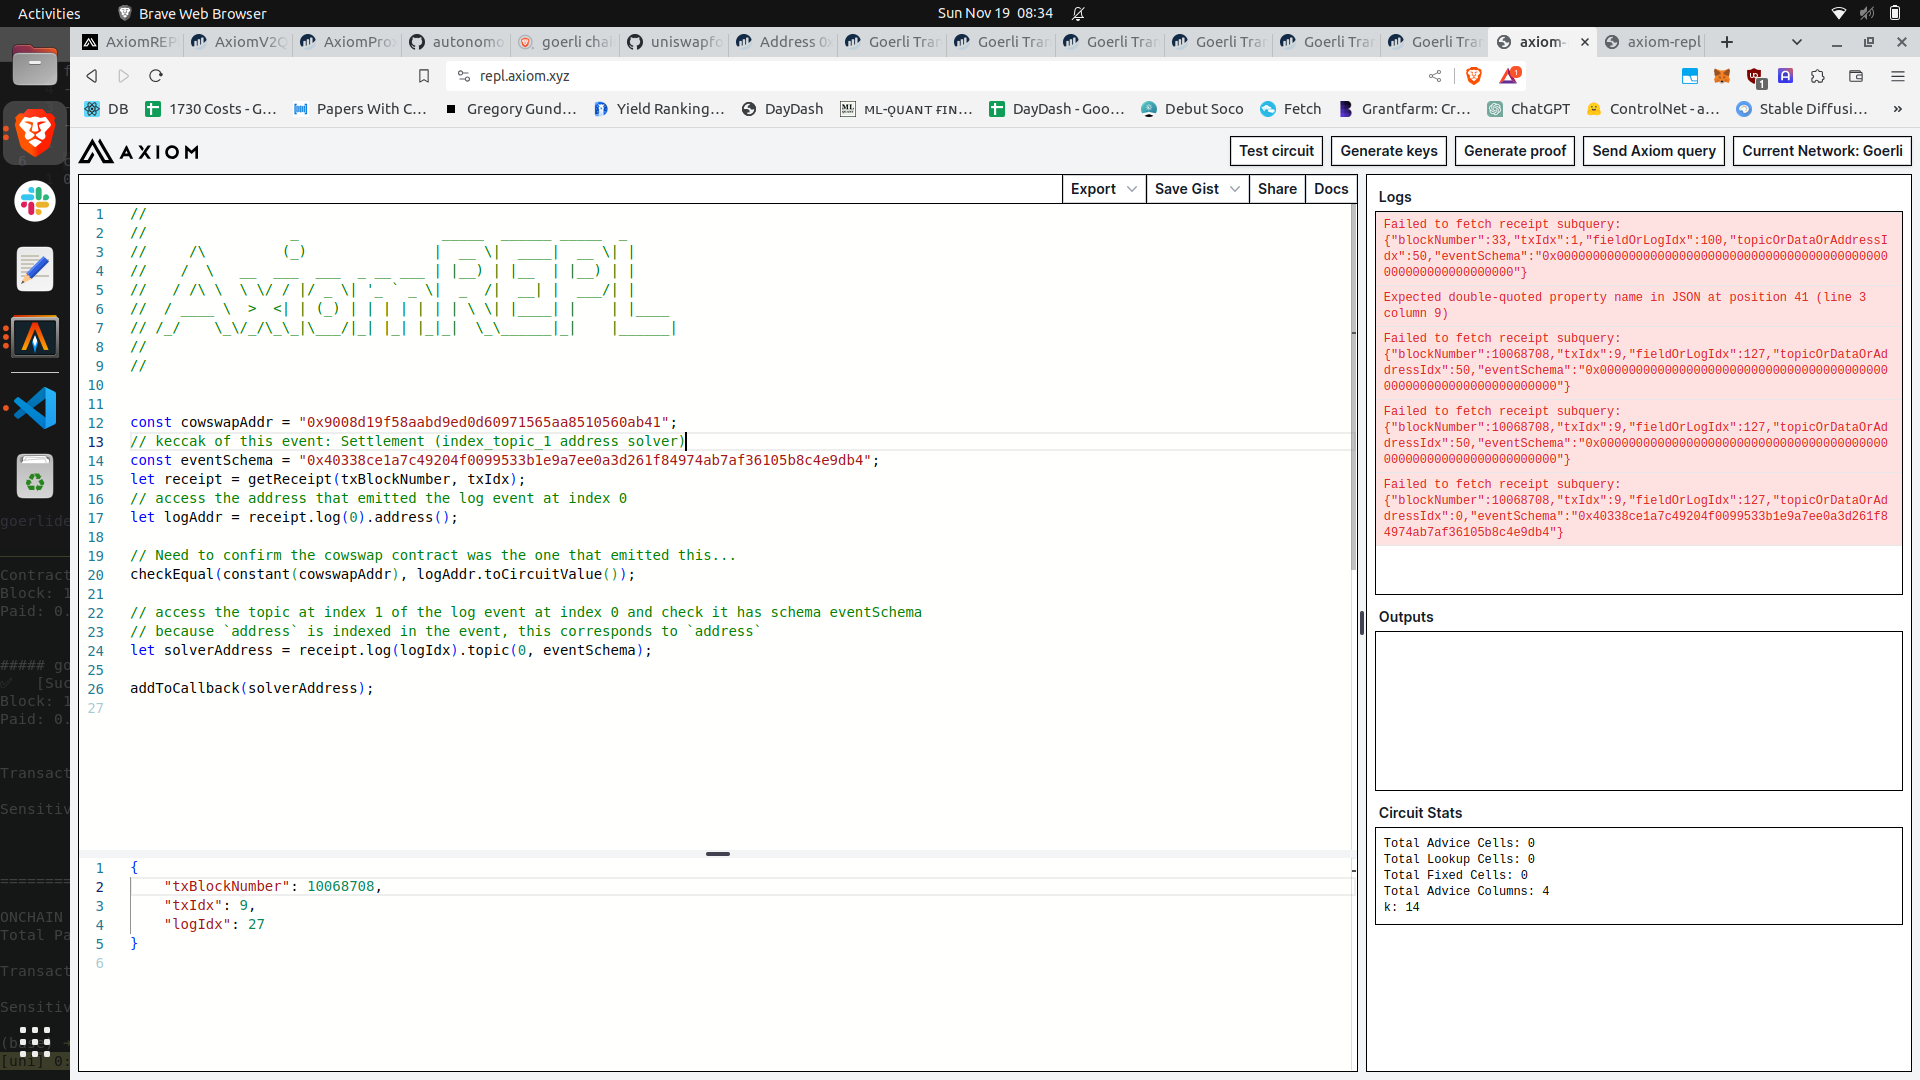Click the editor-input pane divider handle
This screenshot has height=1080, width=1920.
[x=718, y=854]
